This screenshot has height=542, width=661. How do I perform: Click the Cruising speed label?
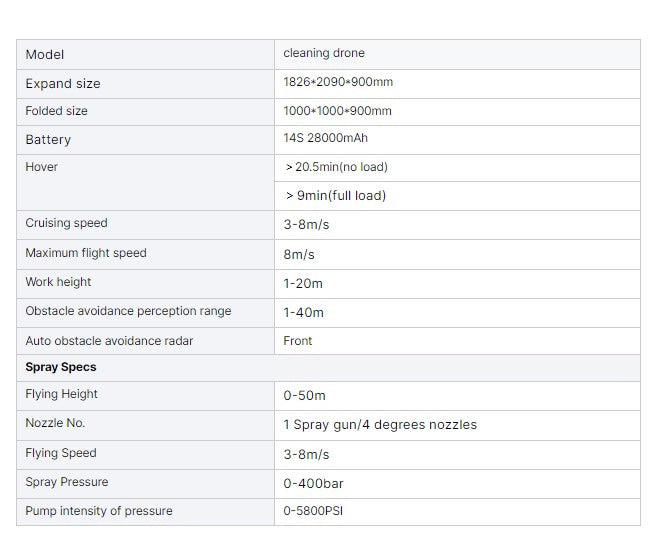[x=66, y=223]
